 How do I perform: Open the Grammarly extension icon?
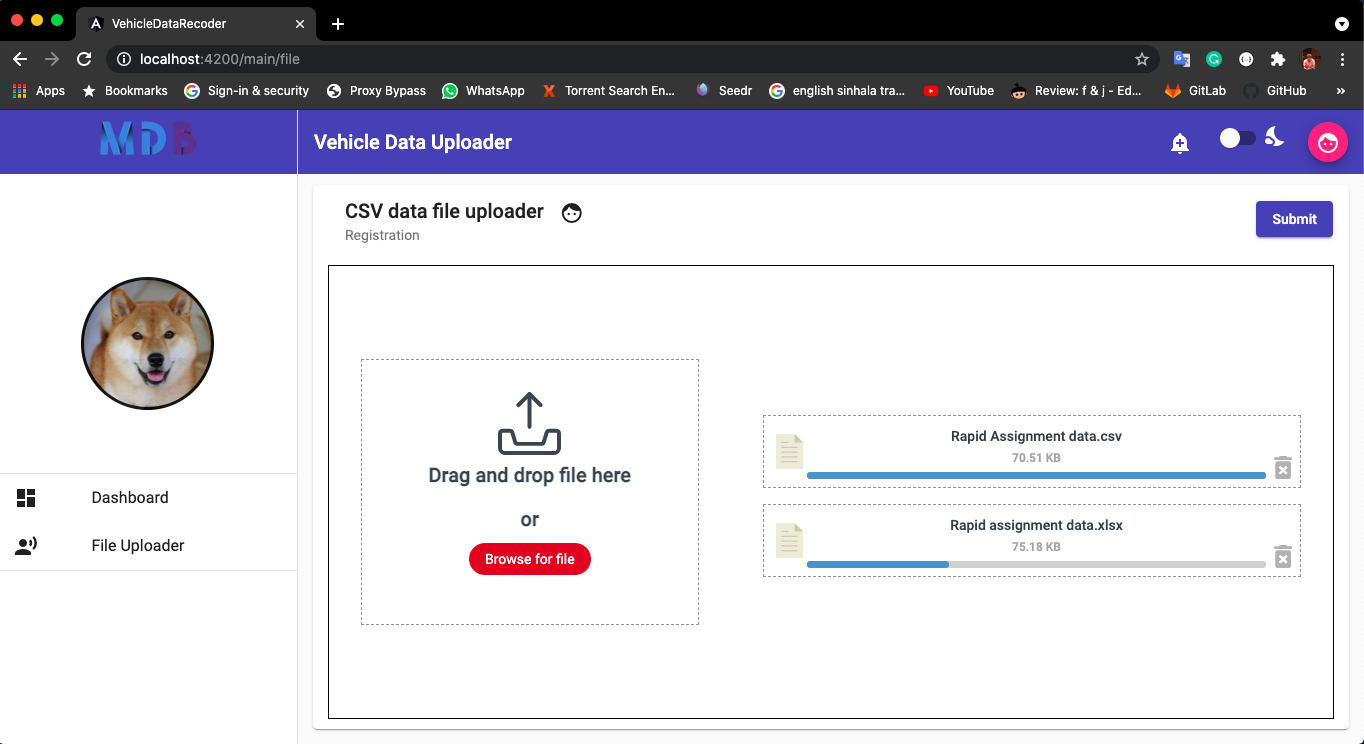pos(1214,59)
